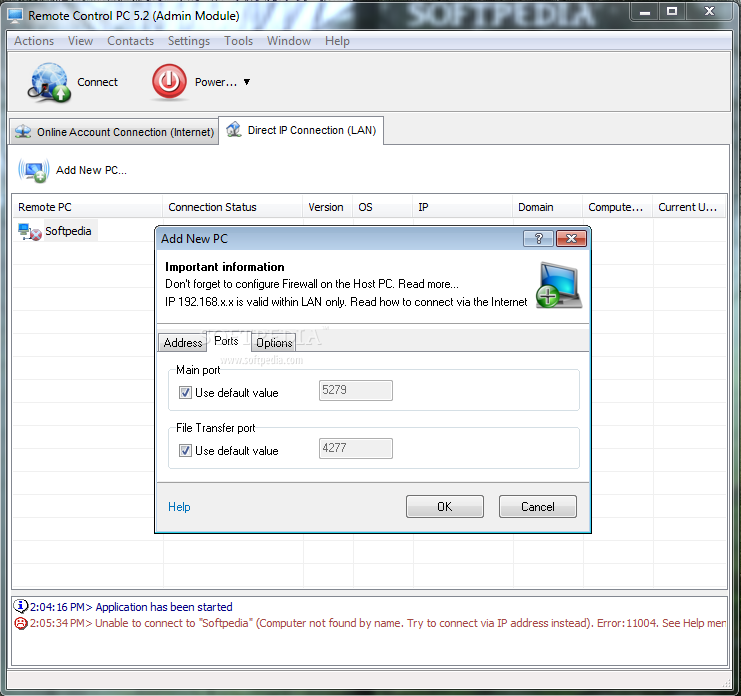Open the Actions menu
Screen dimensions: 741x696
34,41
